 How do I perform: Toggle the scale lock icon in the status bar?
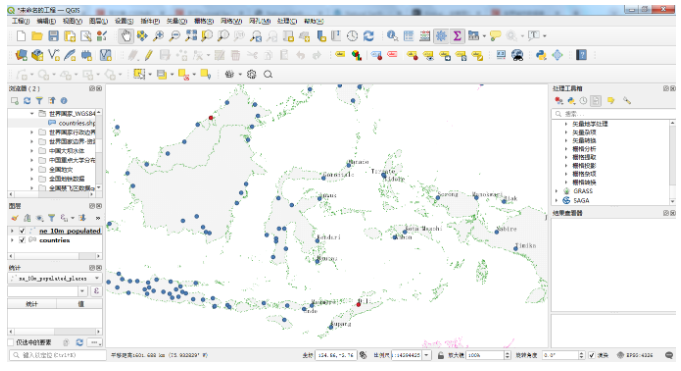click(x=441, y=355)
